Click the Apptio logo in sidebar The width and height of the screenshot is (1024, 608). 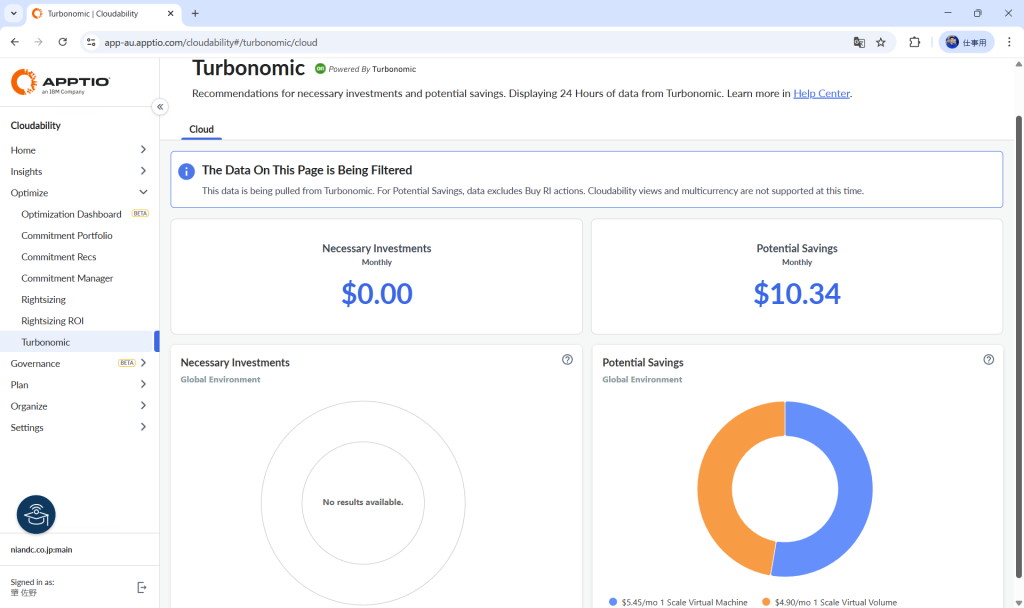click(60, 82)
